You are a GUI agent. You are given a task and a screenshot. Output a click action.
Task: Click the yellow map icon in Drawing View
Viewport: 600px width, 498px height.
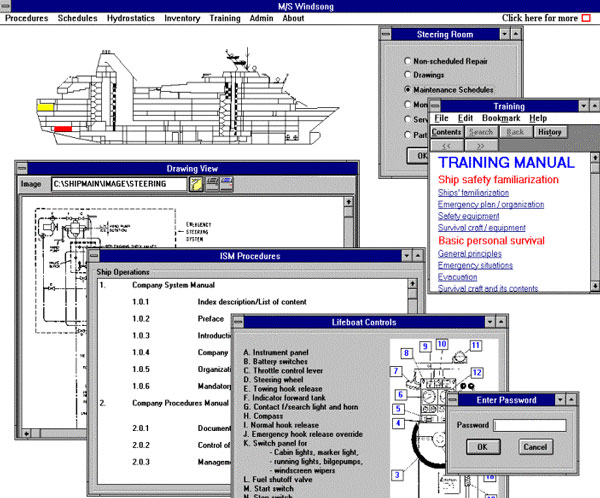coord(196,184)
